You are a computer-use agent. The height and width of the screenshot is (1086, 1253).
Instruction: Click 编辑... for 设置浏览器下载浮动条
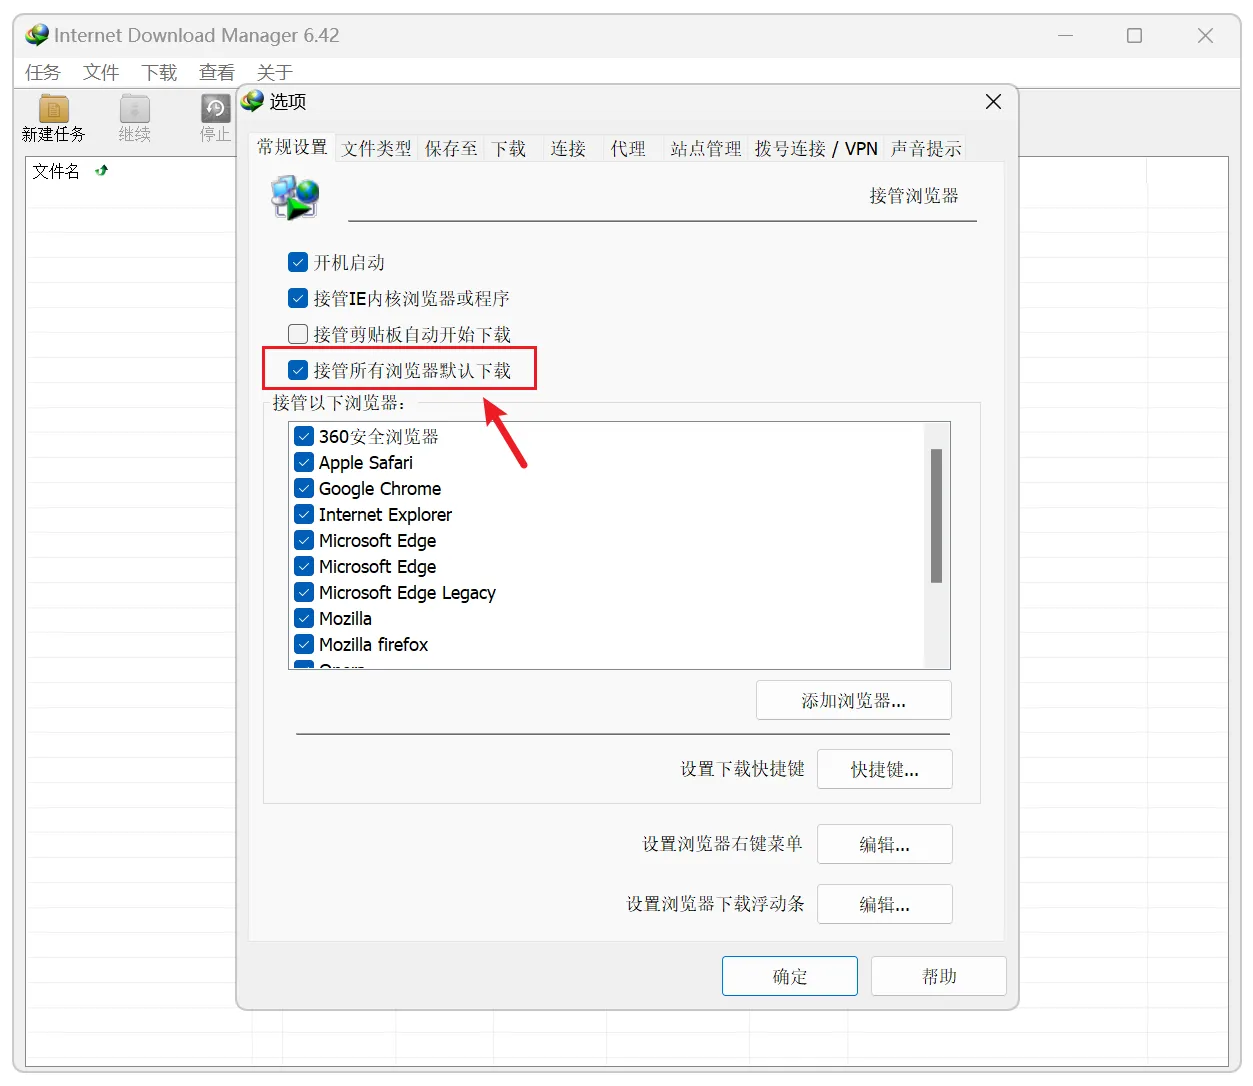(885, 904)
